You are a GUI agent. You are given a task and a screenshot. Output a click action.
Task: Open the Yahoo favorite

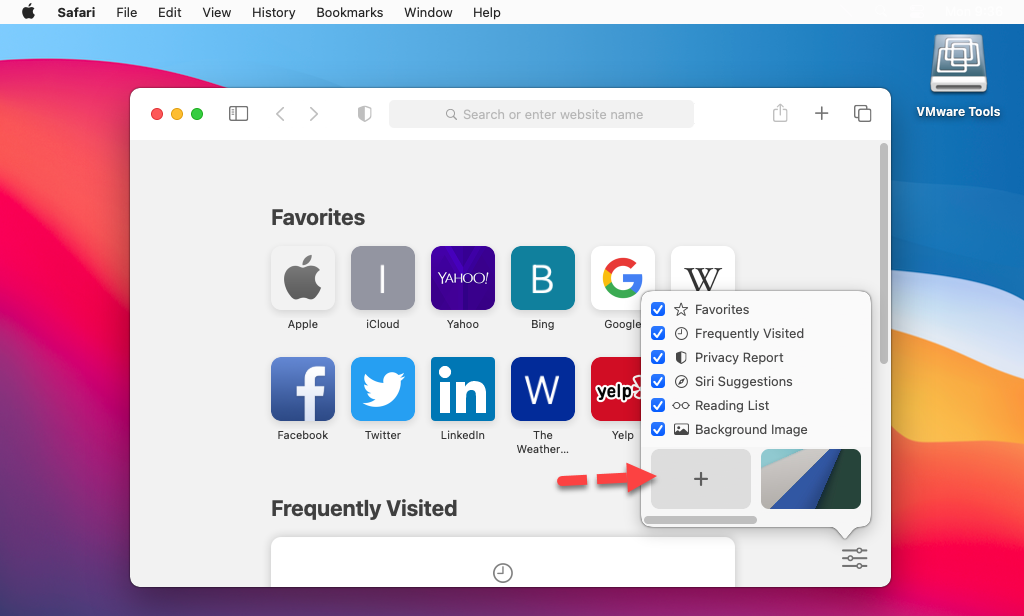[x=462, y=278]
